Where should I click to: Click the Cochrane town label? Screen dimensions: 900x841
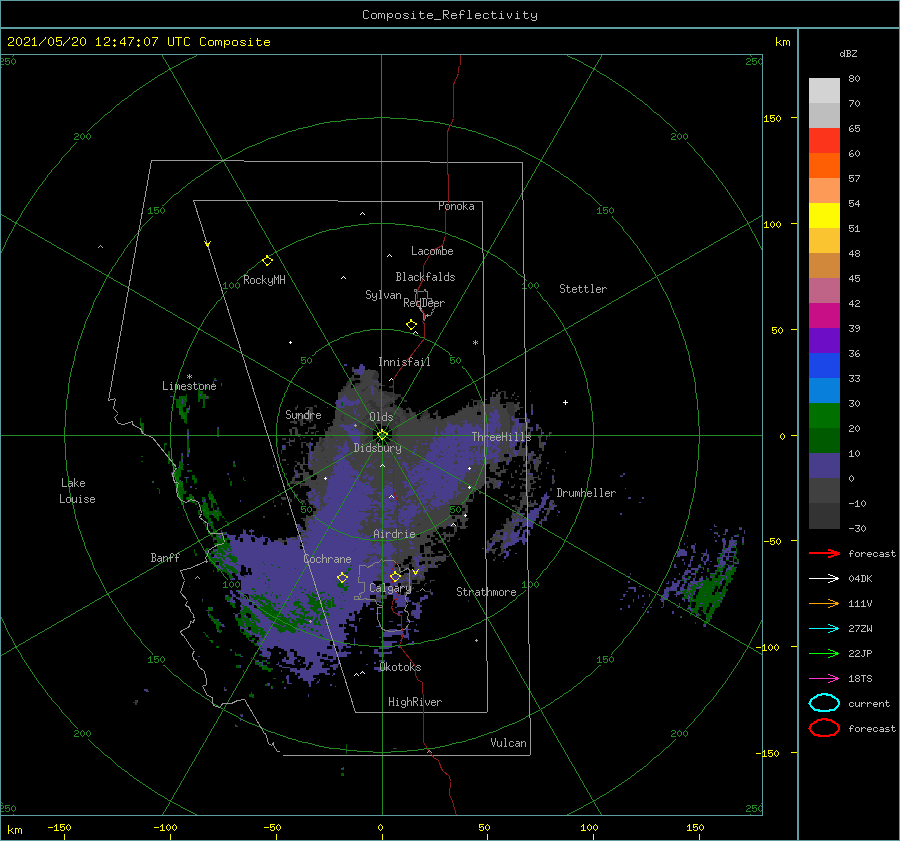[x=327, y=559]
